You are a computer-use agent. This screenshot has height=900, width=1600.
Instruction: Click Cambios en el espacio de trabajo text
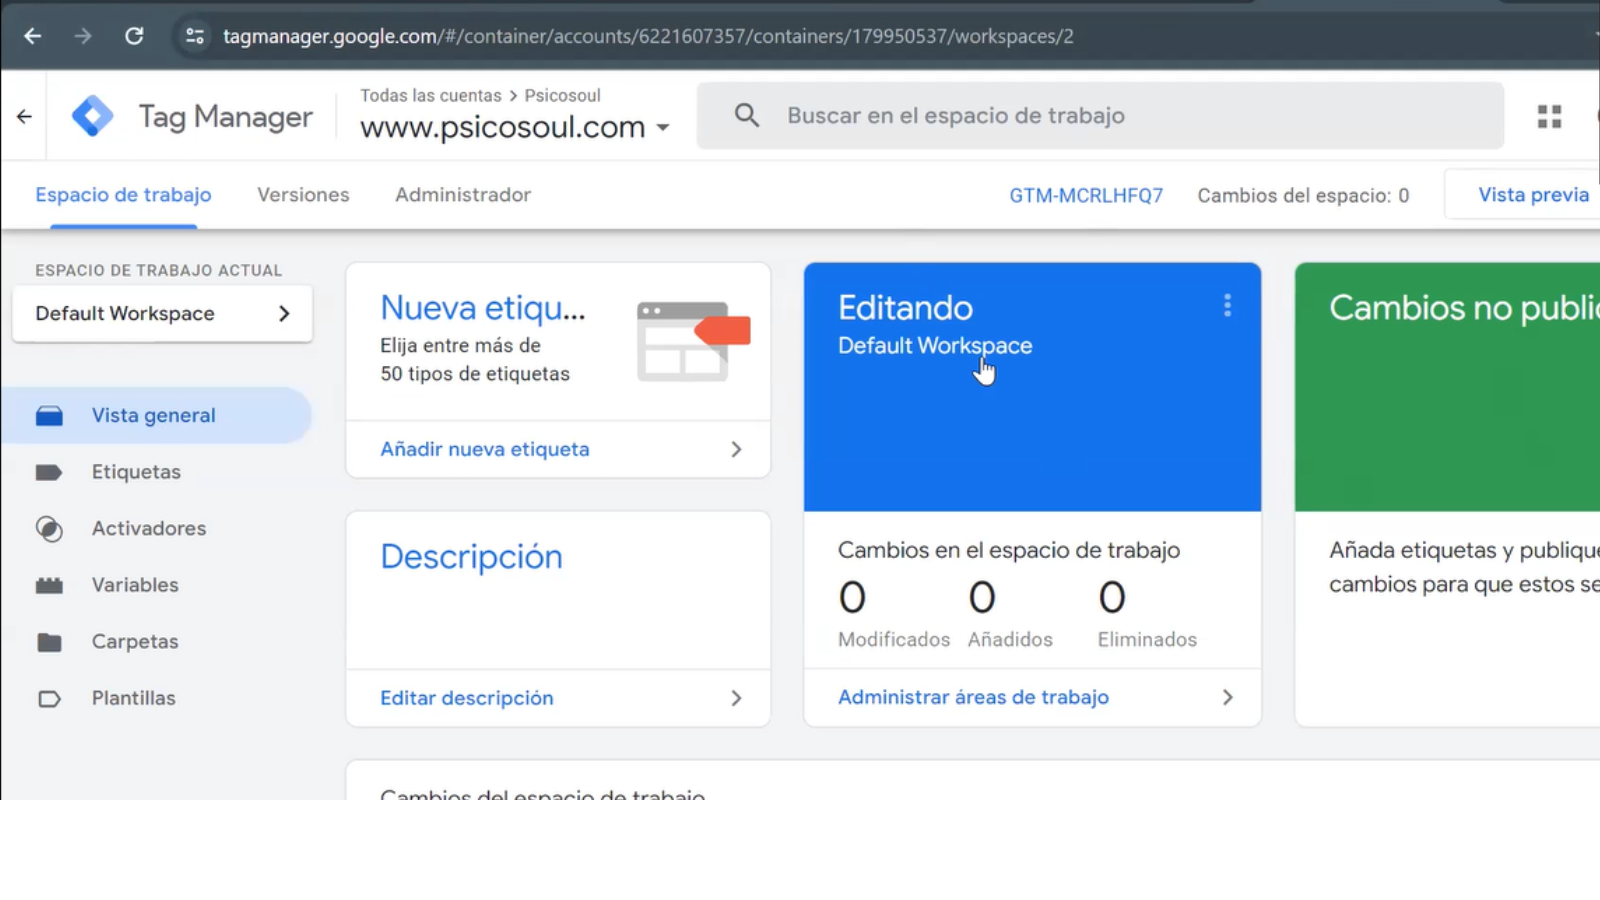[x=1008, y=550]
